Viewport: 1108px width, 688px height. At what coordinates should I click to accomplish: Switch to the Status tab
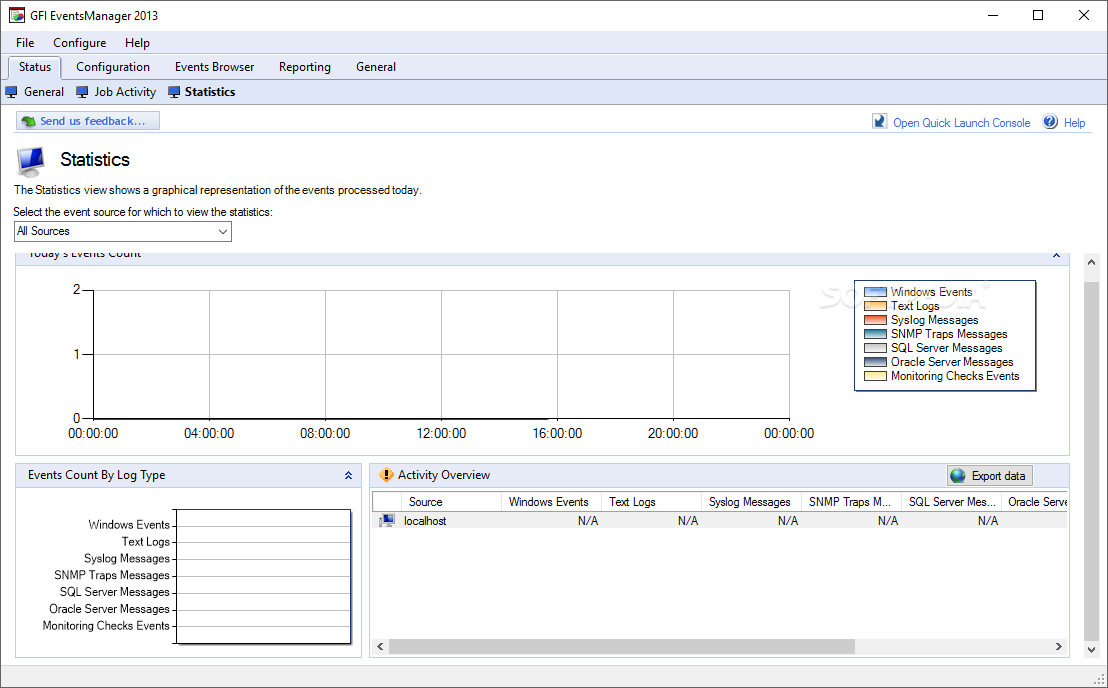point(35,67)
